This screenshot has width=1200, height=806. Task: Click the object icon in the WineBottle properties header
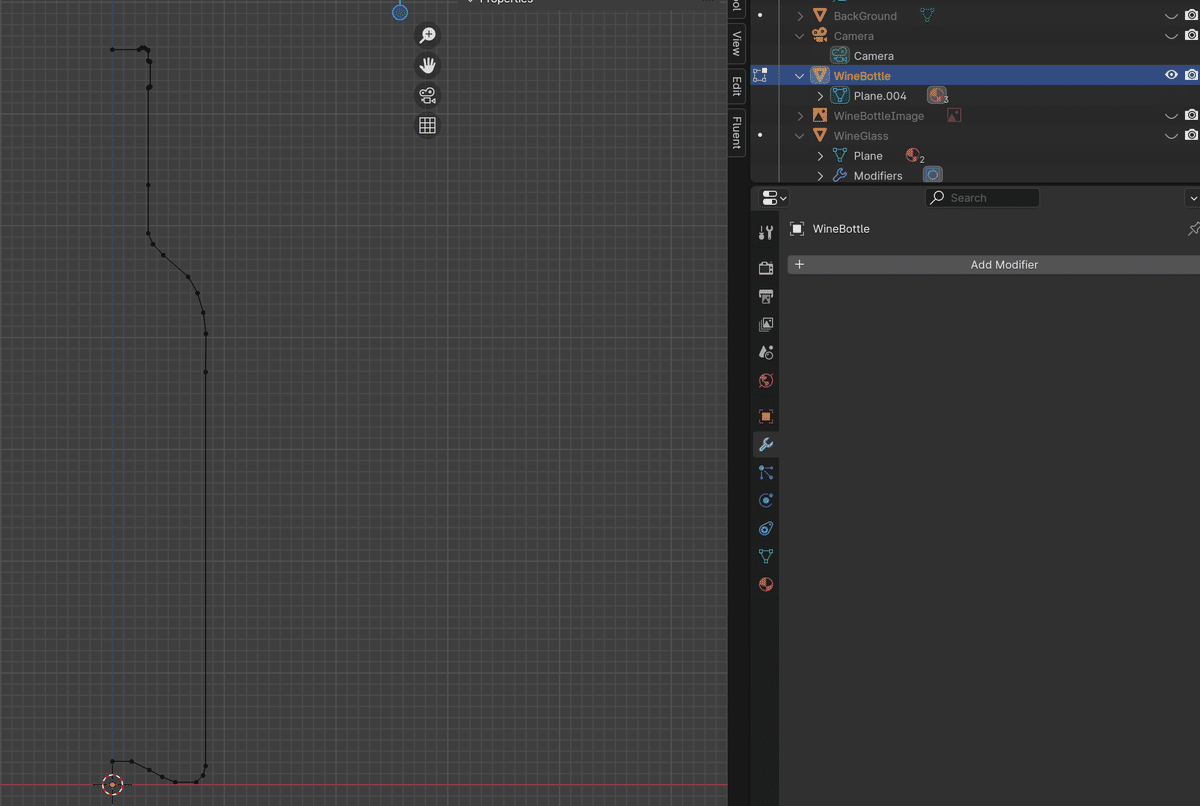coord(797,229)
